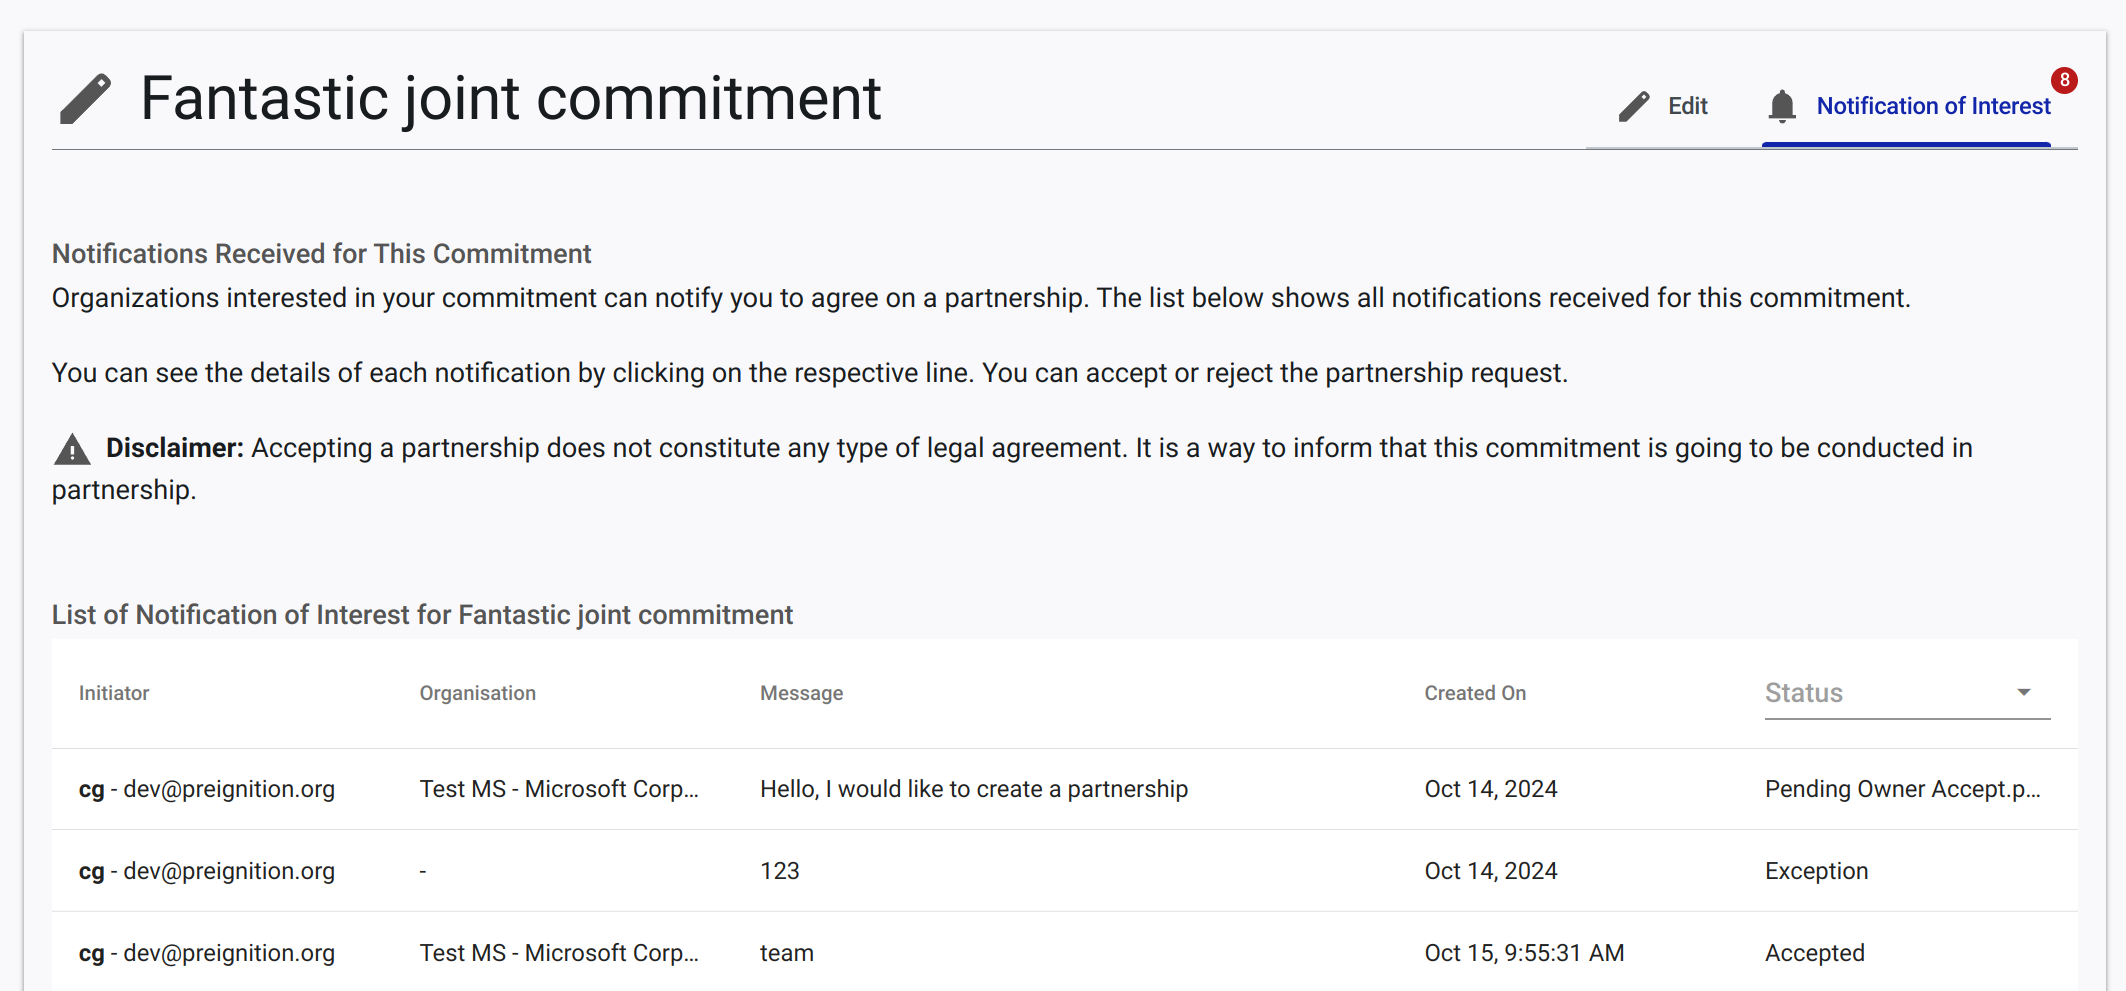This screenshot has width=2126, height=991.
Task: Click the pencil icon beside the commitment title
Action: [85, 99]
